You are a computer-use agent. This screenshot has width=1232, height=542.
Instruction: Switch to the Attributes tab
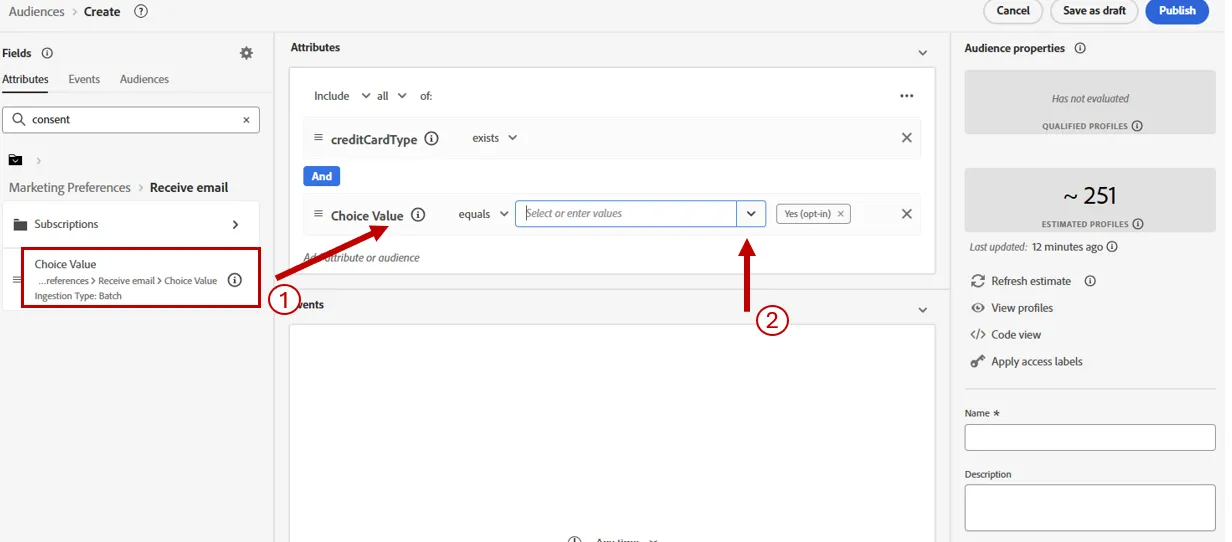click(25, 79)
